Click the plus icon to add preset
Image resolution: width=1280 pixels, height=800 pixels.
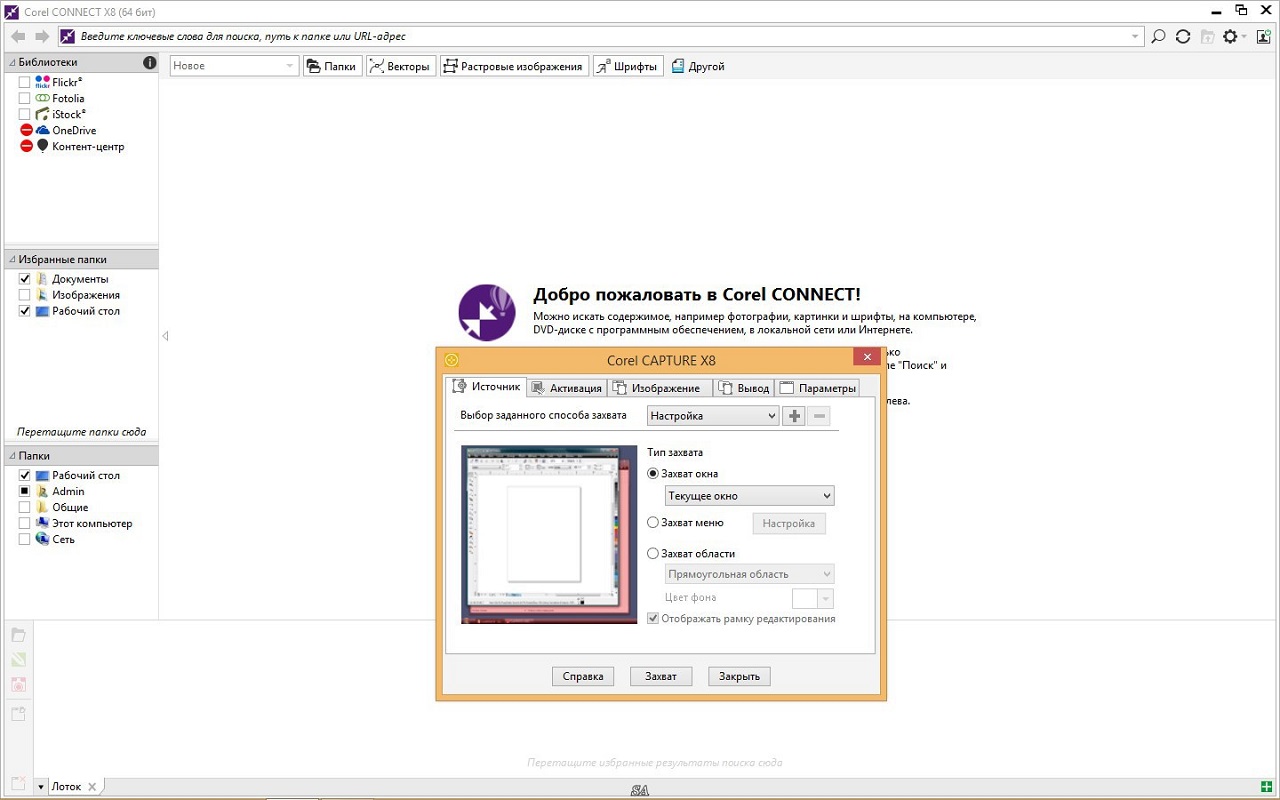[x=794, y=416]
